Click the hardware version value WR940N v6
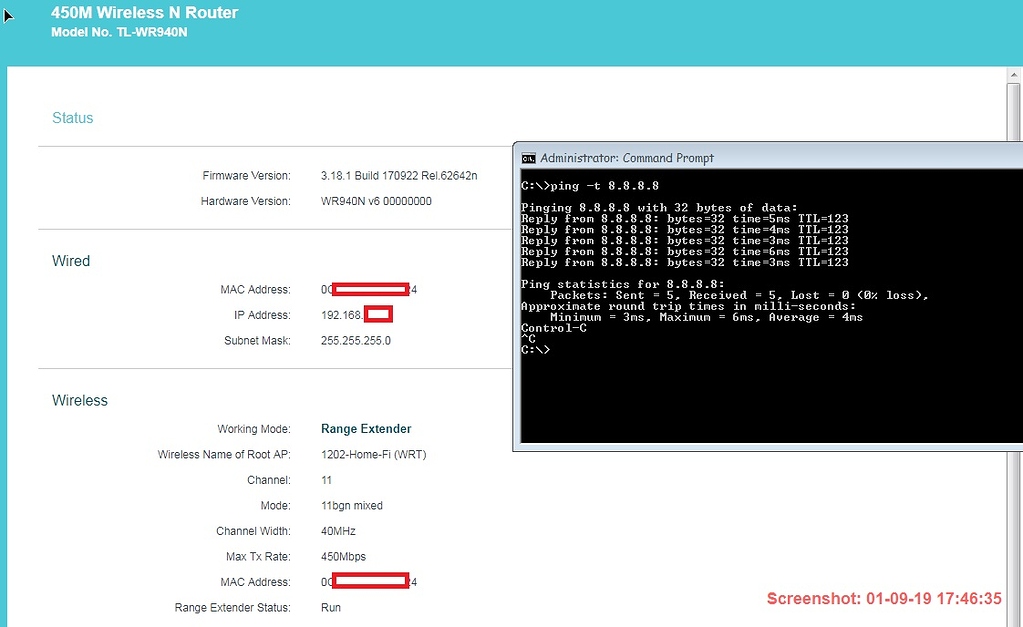The image size is (1023, 627). tap(376, 201)
